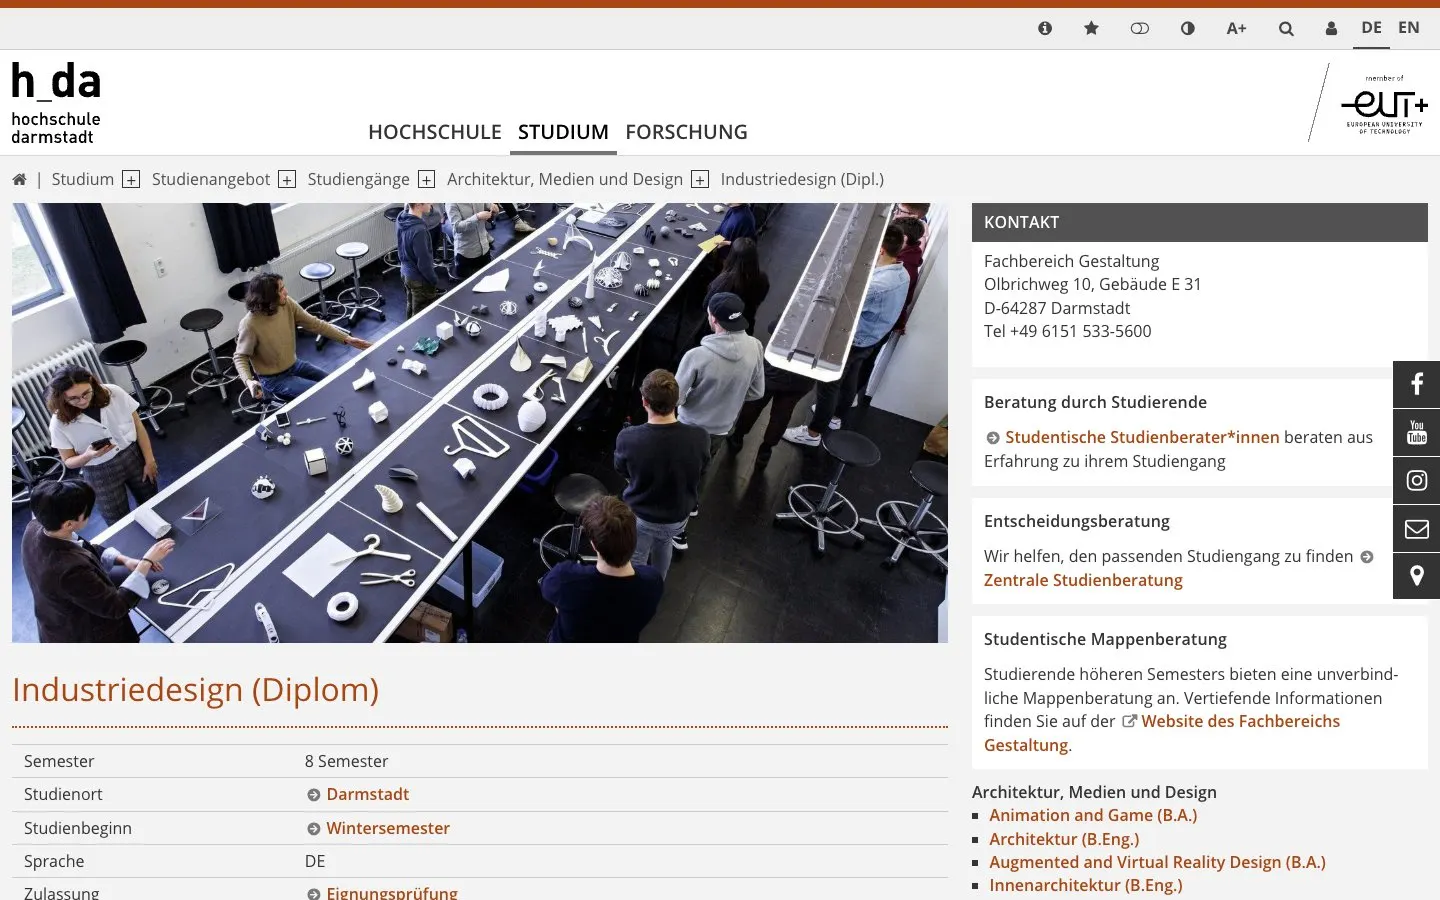The width and height of the screenshot is (1440, 900).
Task: Open the Instagram sidebar icon
Action: (x=1416, y=480)
